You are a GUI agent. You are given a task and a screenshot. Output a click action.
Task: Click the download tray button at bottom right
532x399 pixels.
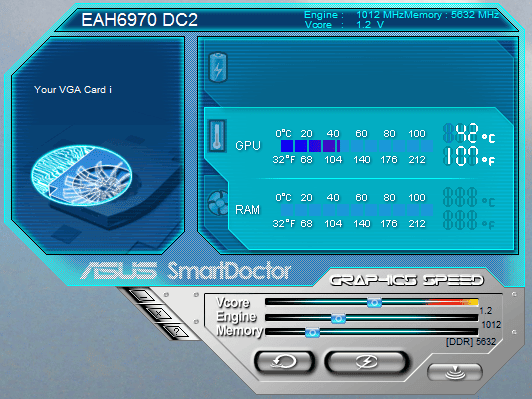pyautogui.click(x=455, y=372)
